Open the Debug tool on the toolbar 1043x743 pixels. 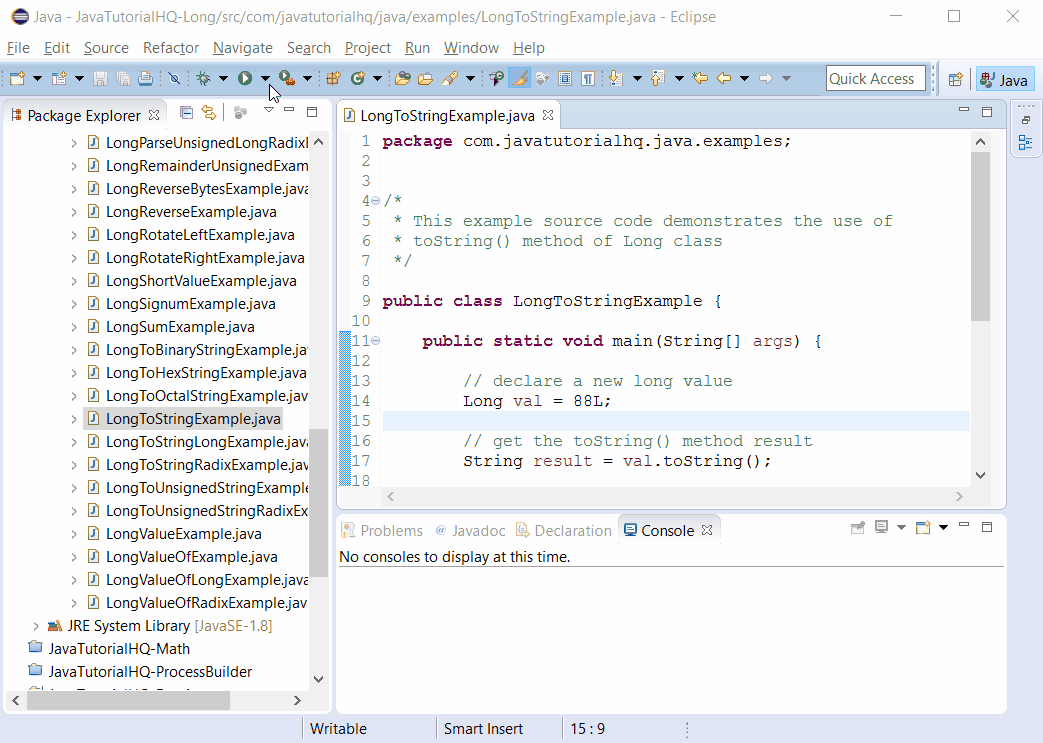[x=202, y=79]
